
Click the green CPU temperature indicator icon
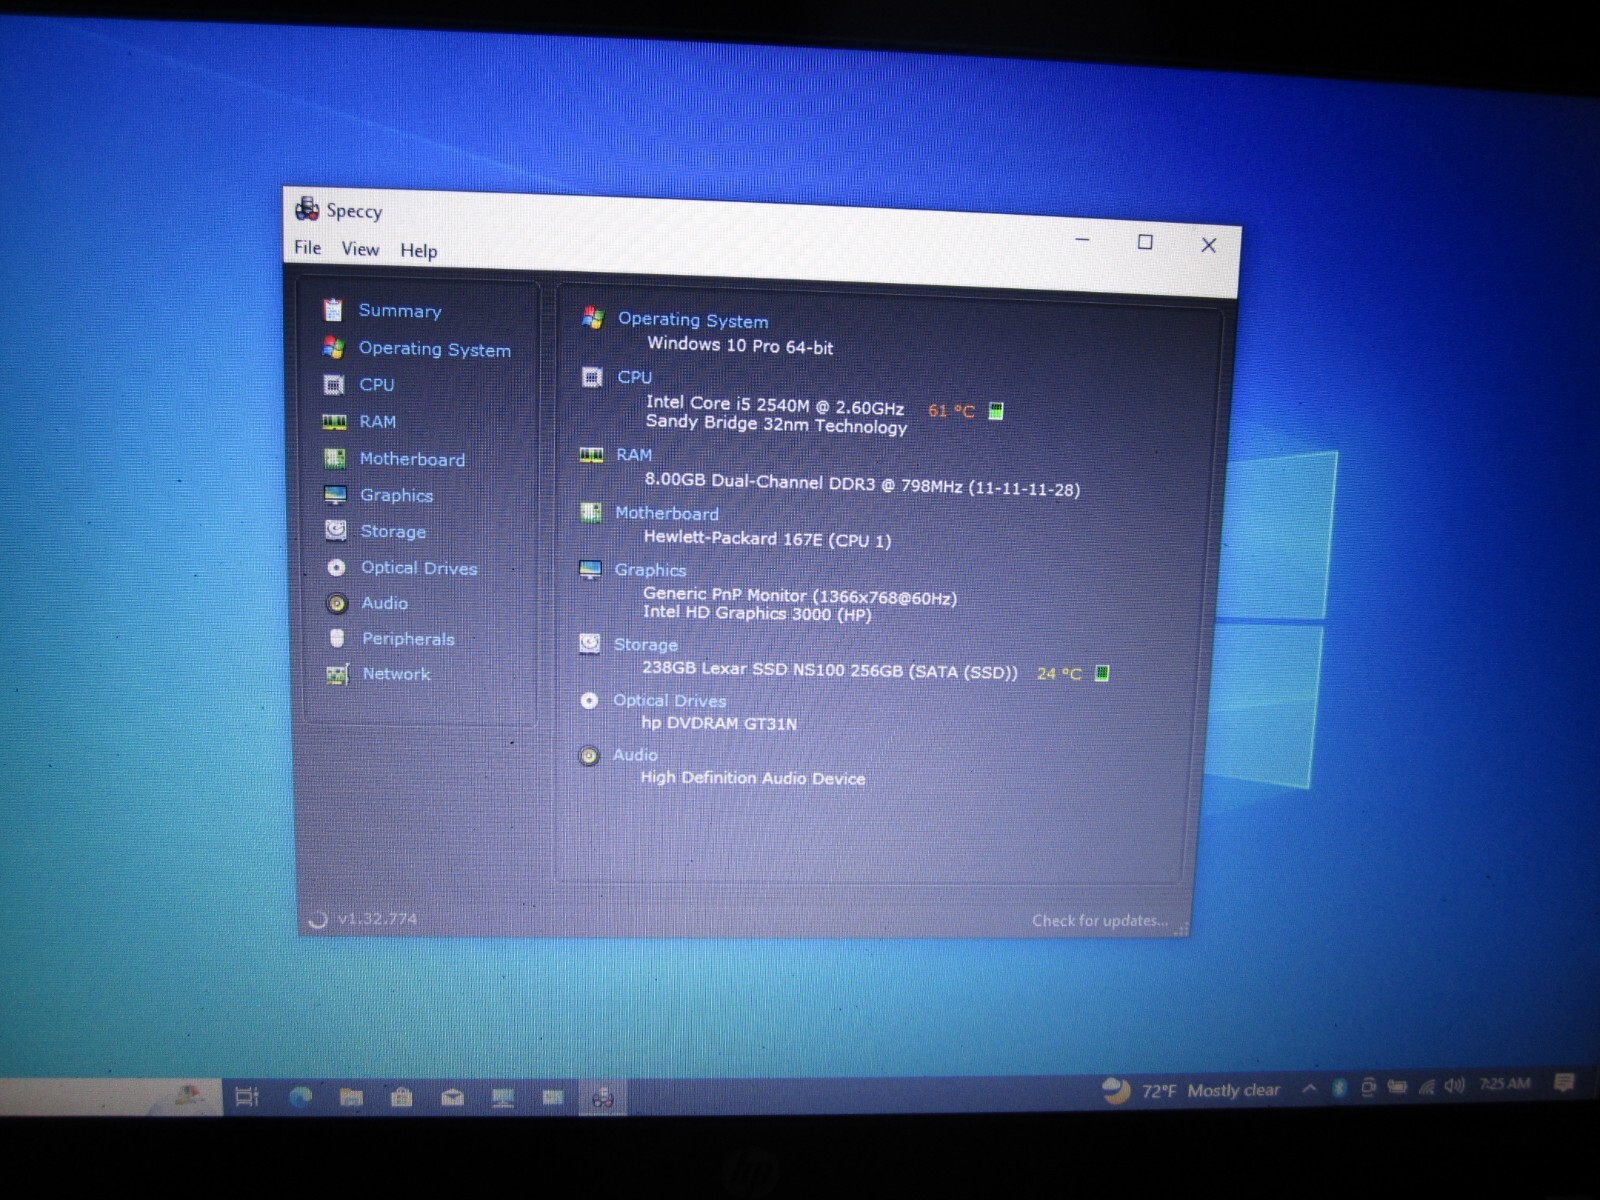coord(996,411)
